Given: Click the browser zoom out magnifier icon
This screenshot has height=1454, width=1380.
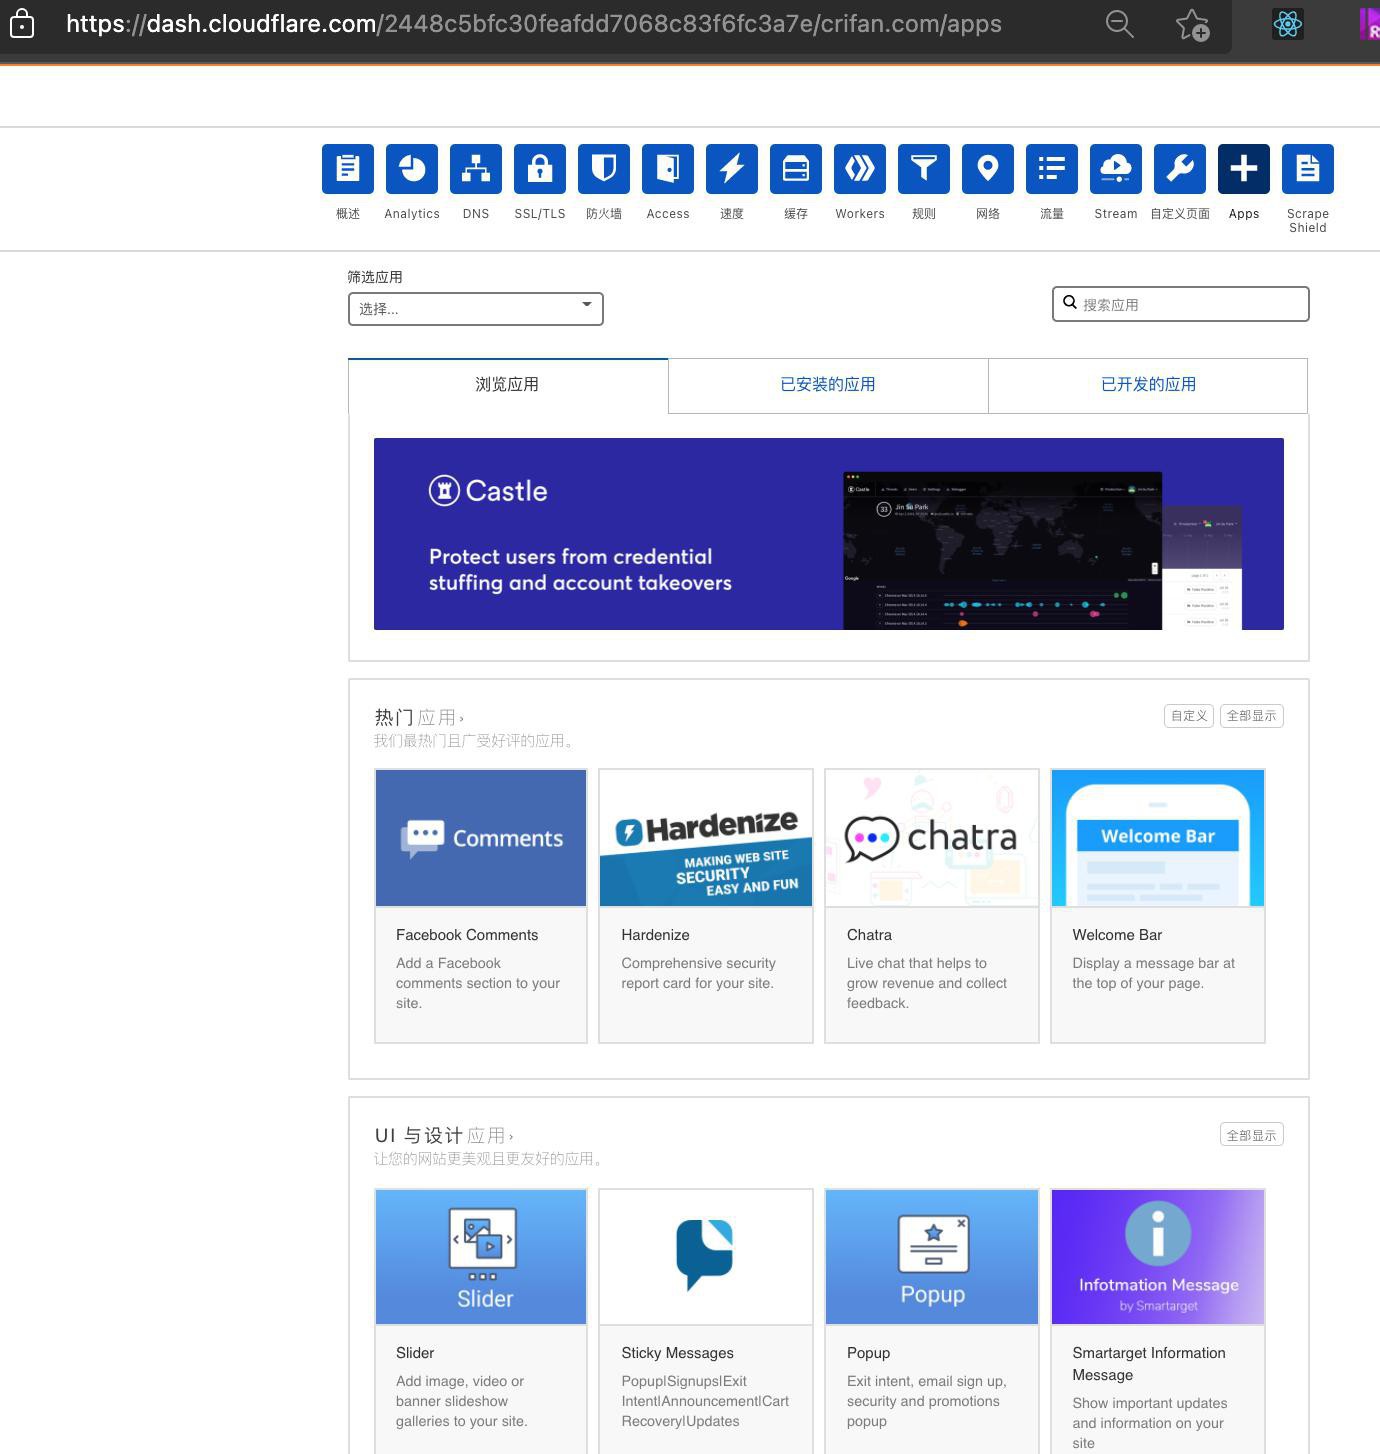Looking at the screenshot, I should (x=1119, y=24).
